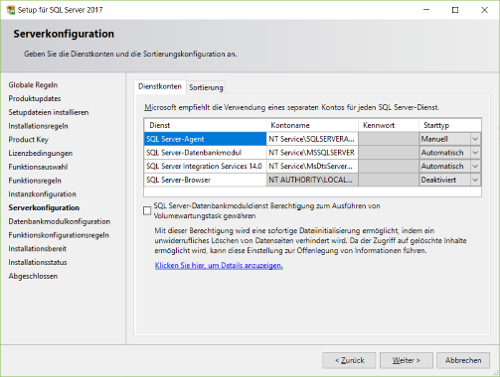The width and height of the screenshot is (500, 377).
Task: Open Starttyp dropdown for SQL Server-Browser
Action: (x=475, y=180)
